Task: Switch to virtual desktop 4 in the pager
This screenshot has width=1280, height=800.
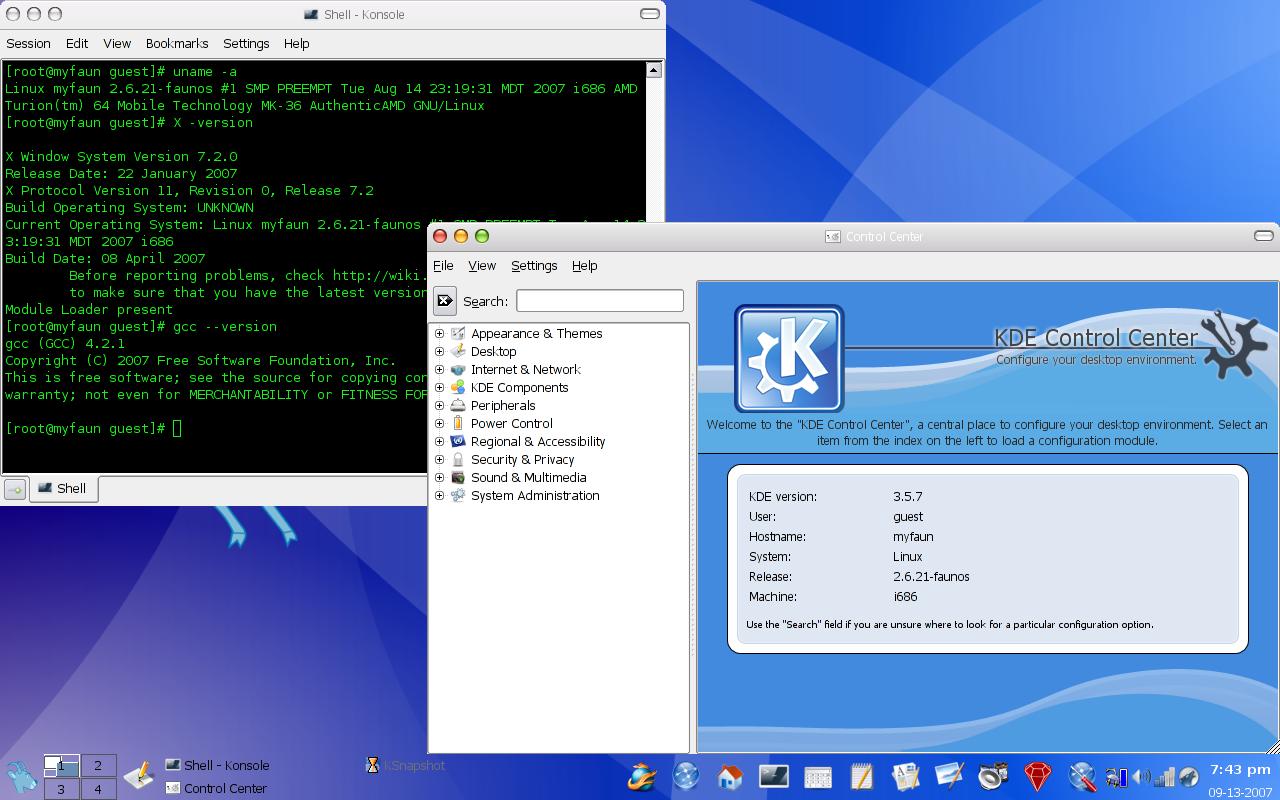Action: [x=98, y=789]
